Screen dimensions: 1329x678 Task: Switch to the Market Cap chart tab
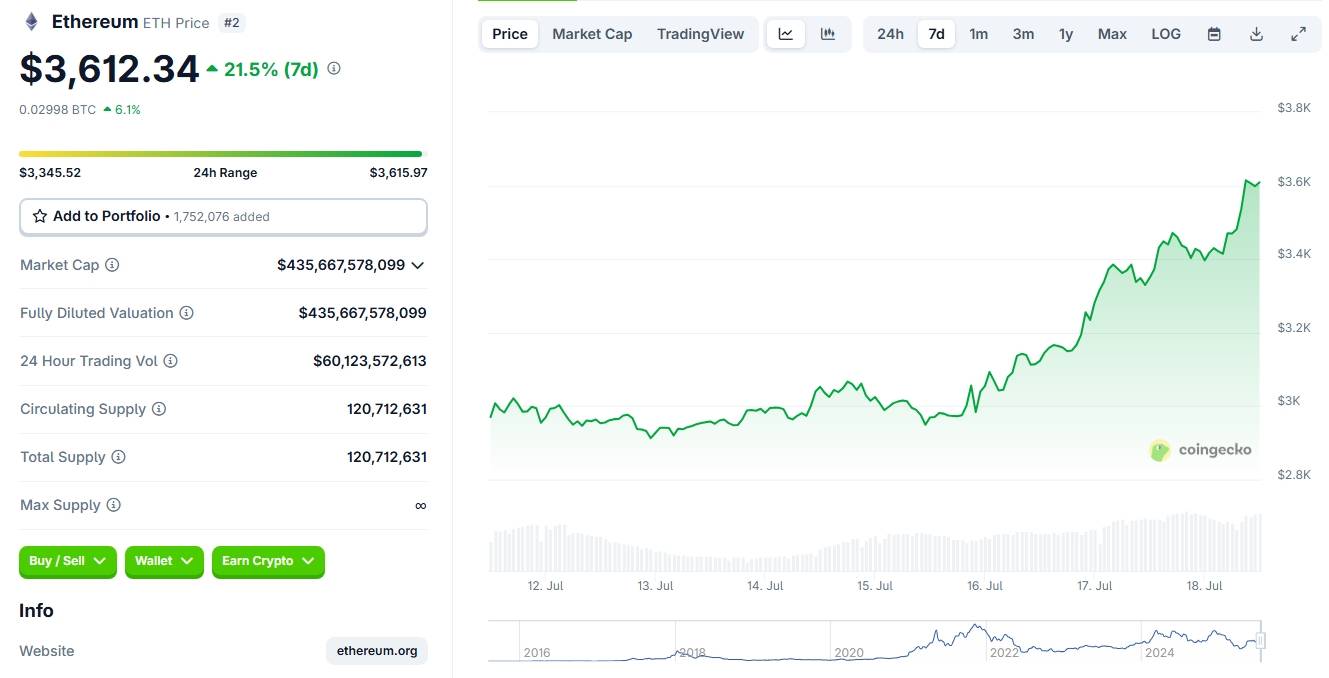[592, 34]
